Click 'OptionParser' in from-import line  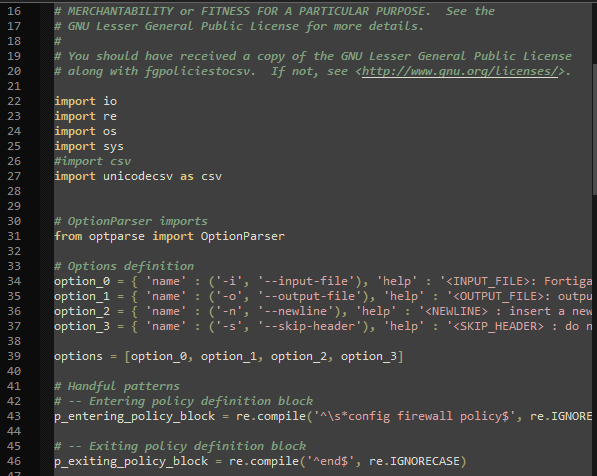[x=243, y=236]
